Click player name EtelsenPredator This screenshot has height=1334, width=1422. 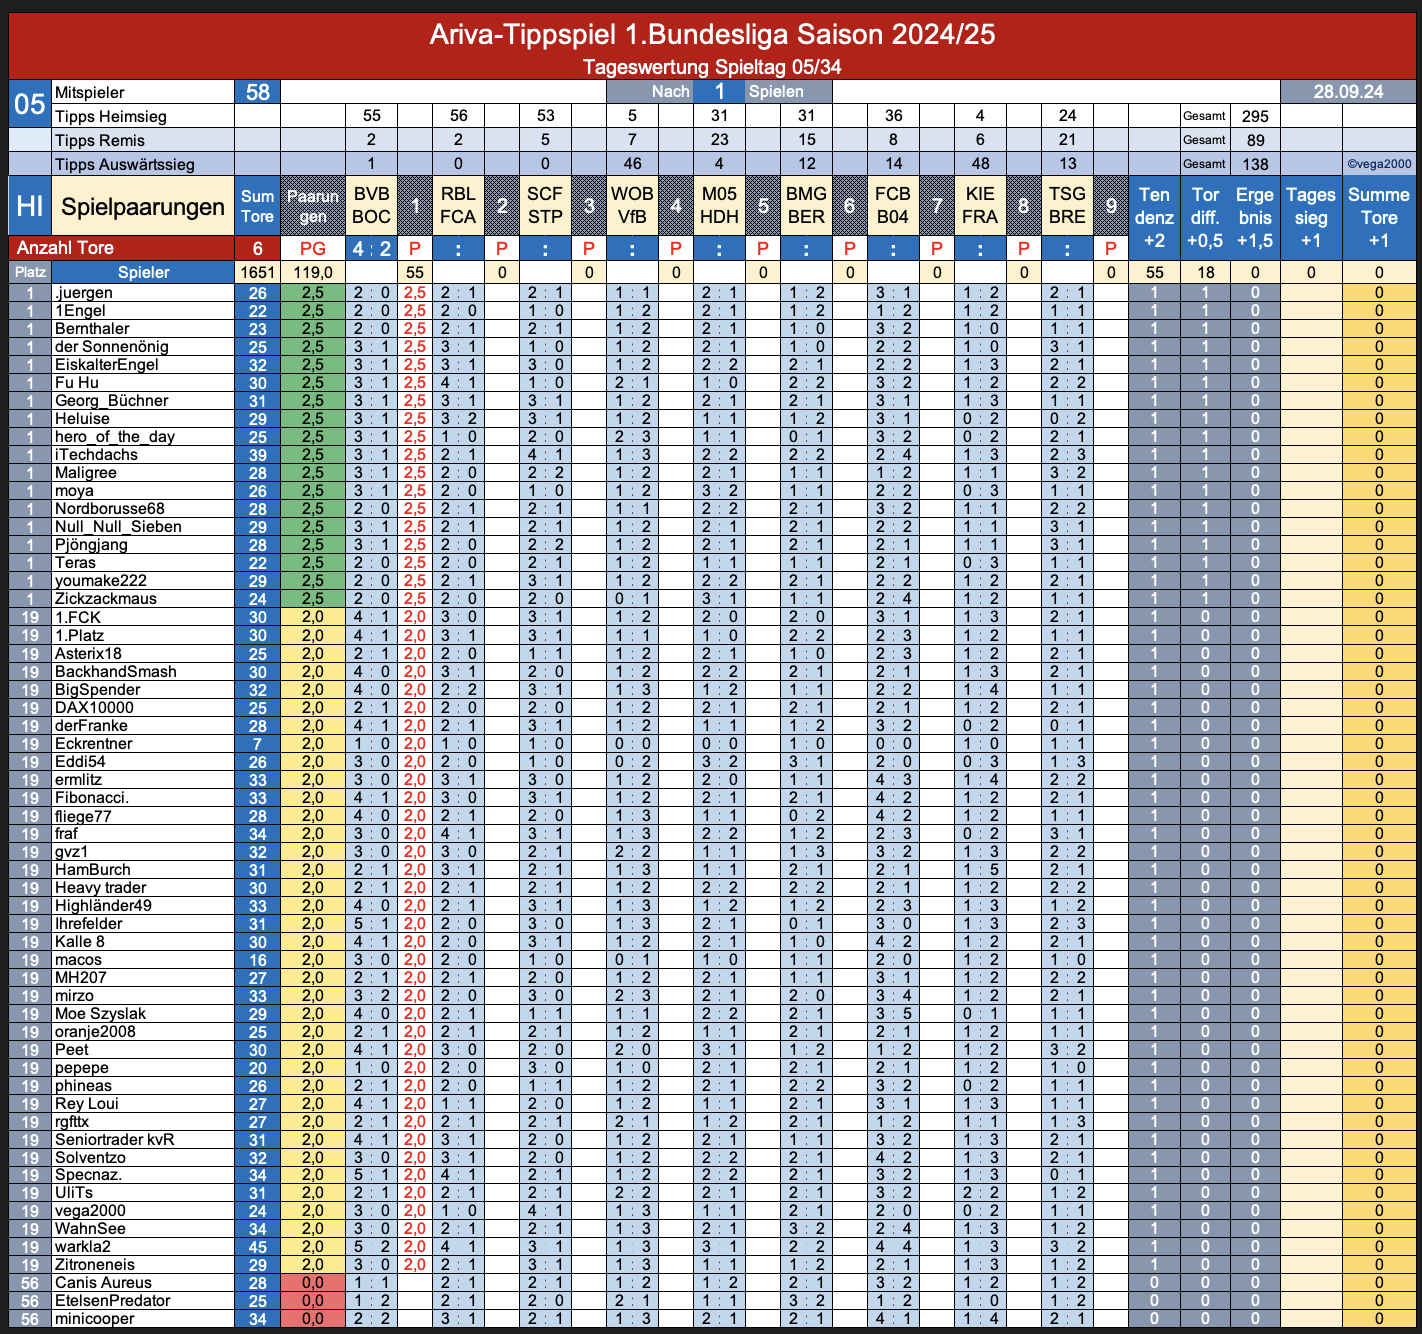pyautogui.click(x=112, y=1301)
